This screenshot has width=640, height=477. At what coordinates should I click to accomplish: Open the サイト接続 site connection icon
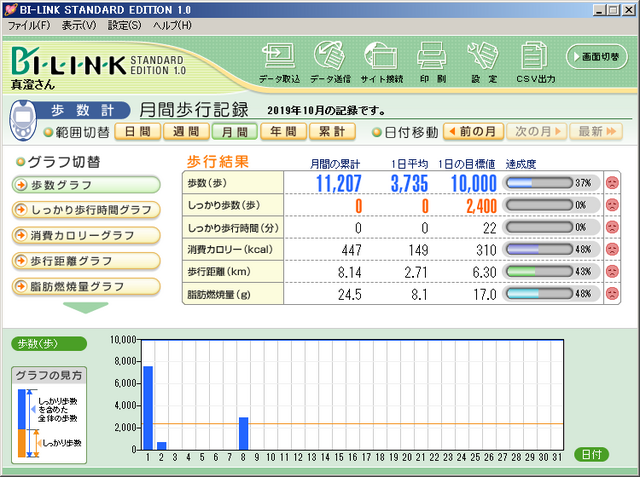[380, 56]
